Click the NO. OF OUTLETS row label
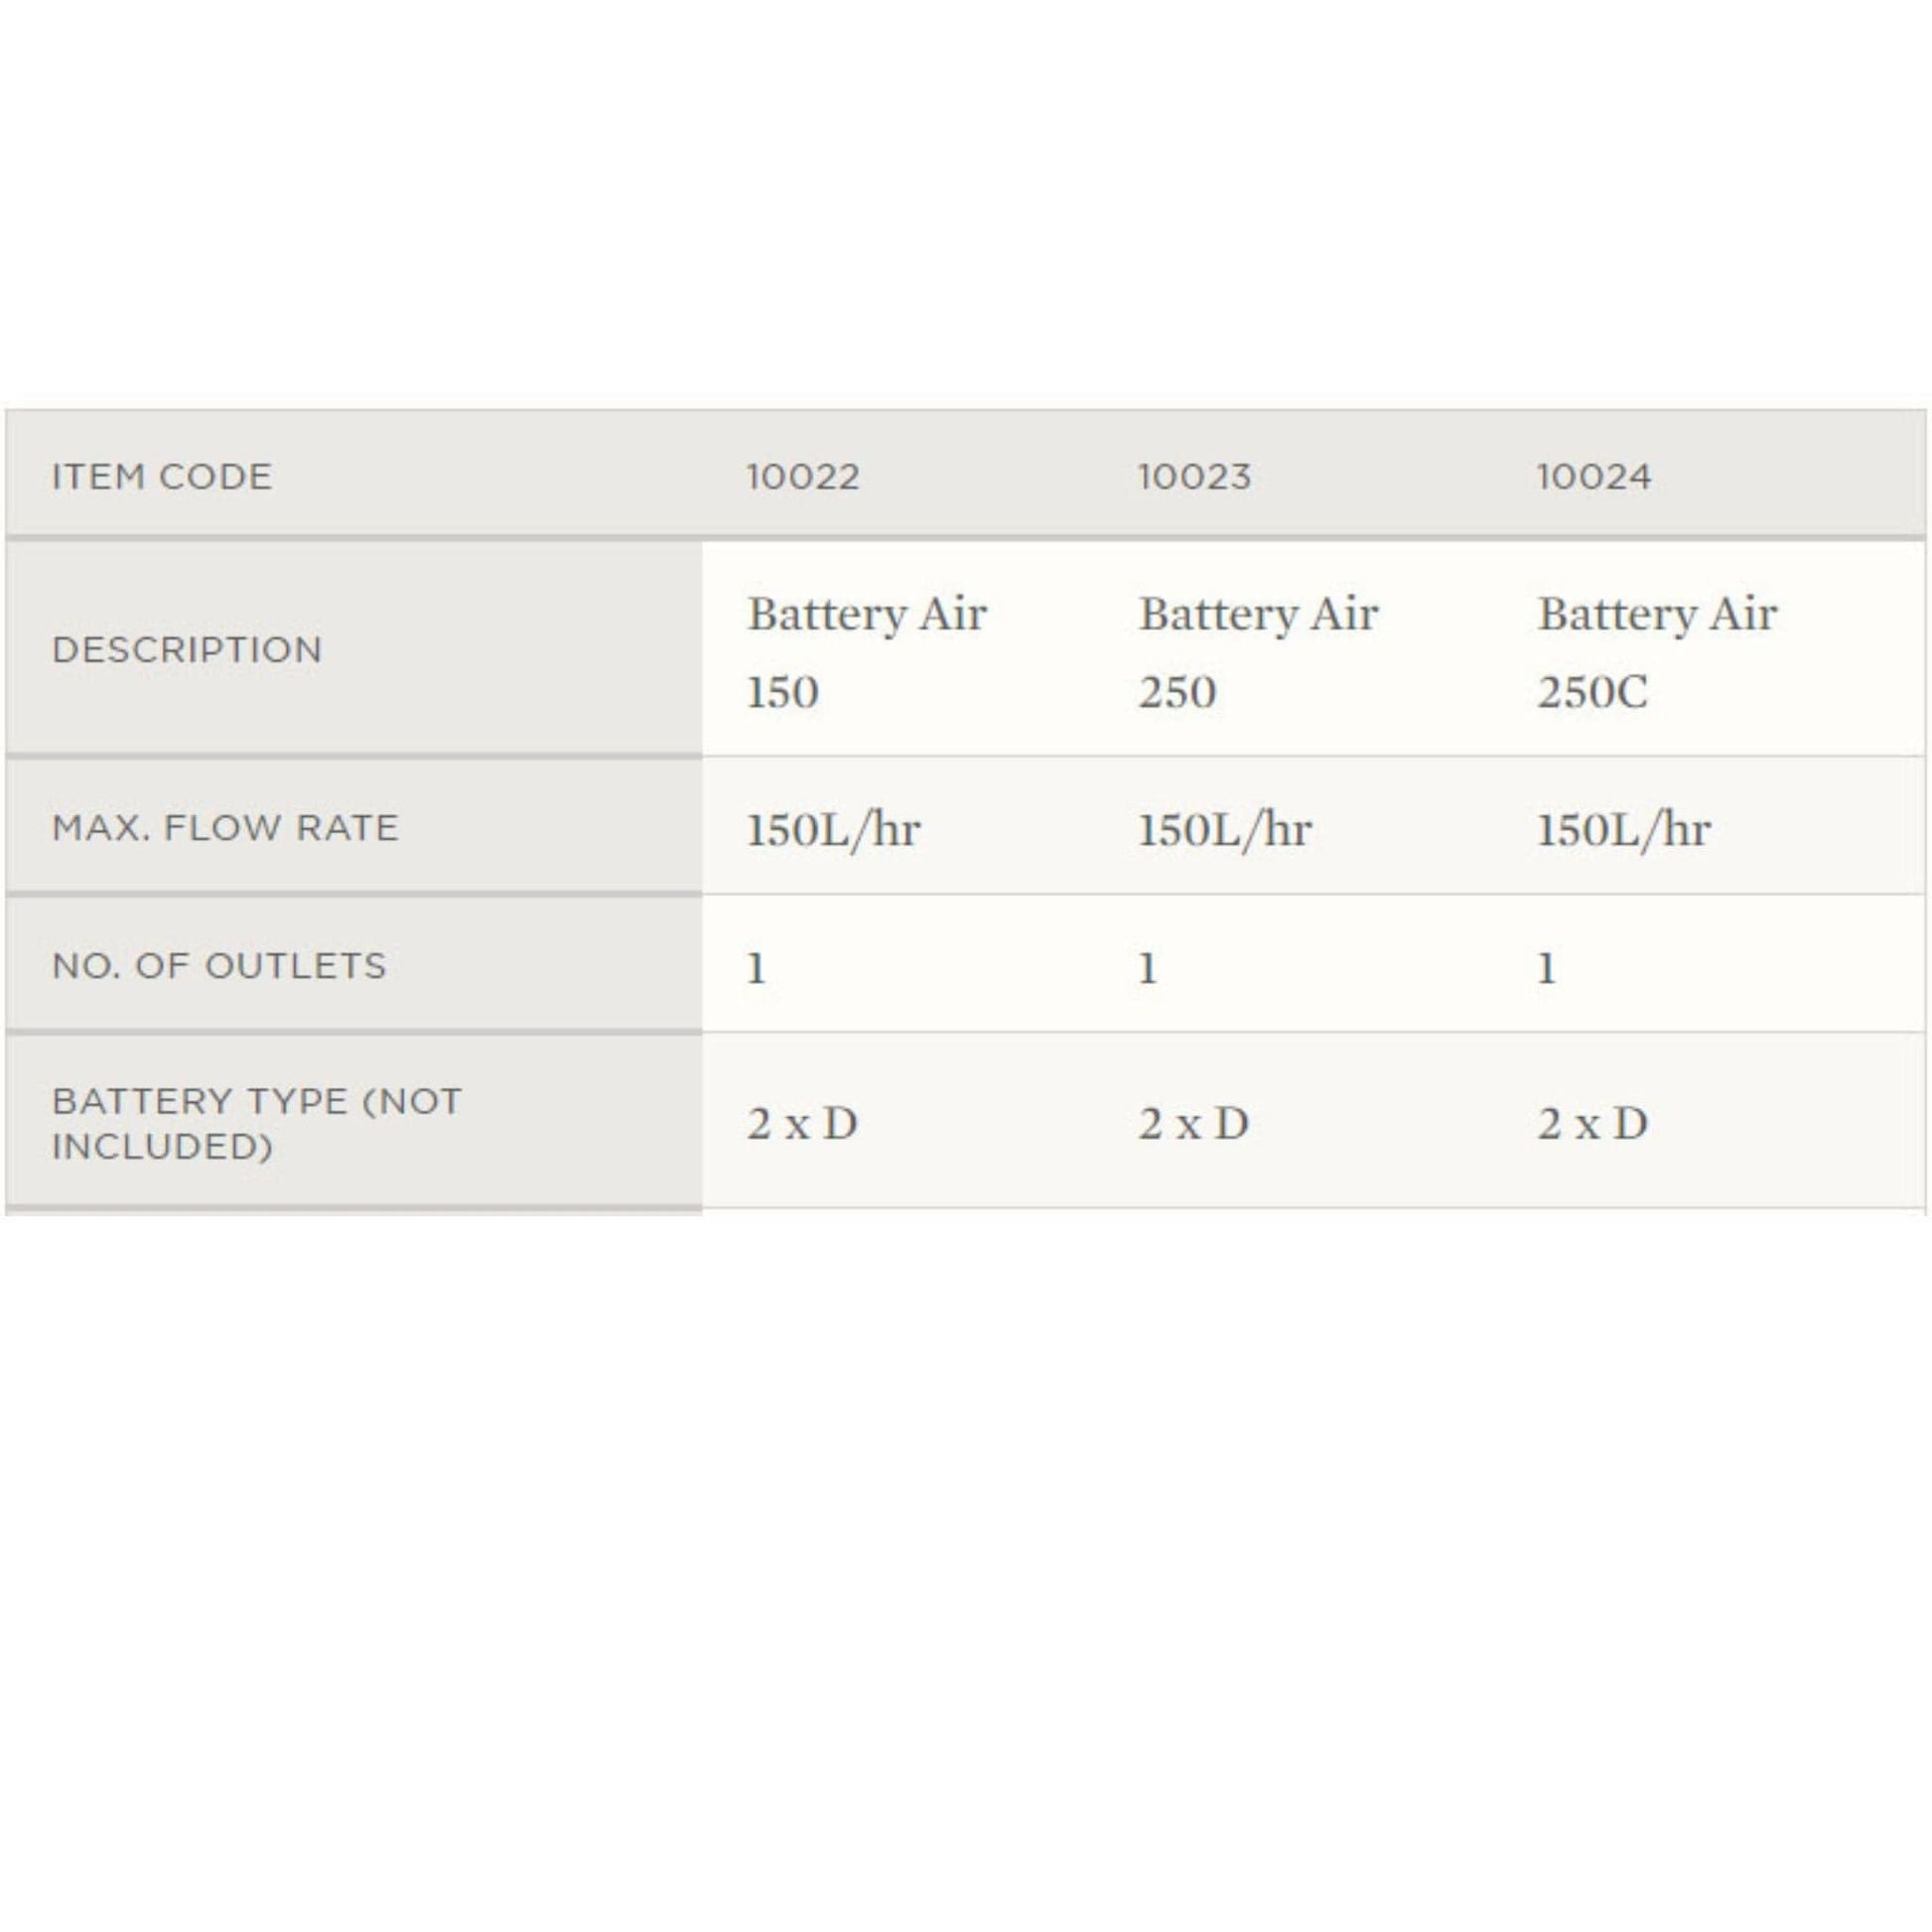Viewport: 1932px width, 1932px height. [219, 966]
